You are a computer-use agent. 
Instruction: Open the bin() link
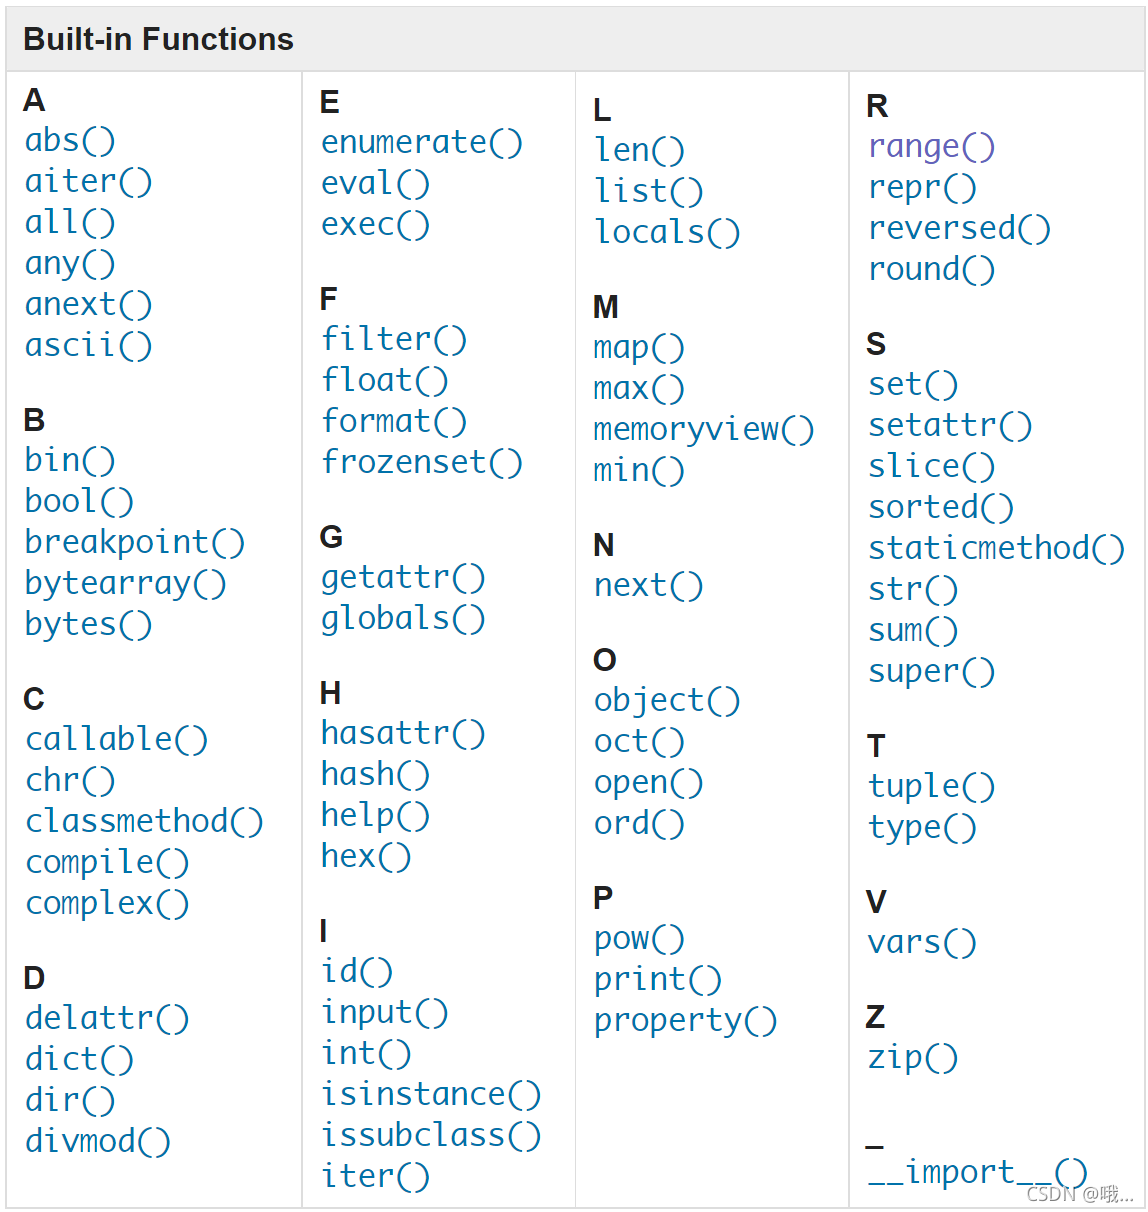point(70,461)
